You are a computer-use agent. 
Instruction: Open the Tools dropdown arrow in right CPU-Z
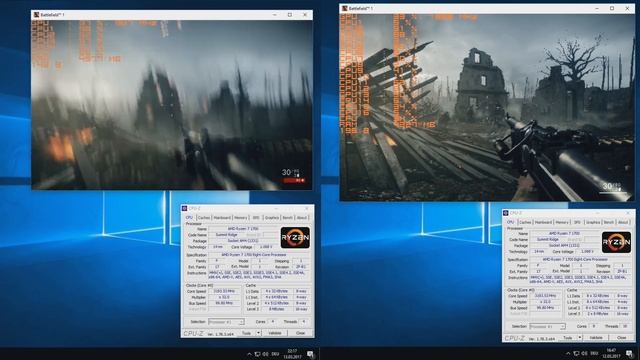579,338
